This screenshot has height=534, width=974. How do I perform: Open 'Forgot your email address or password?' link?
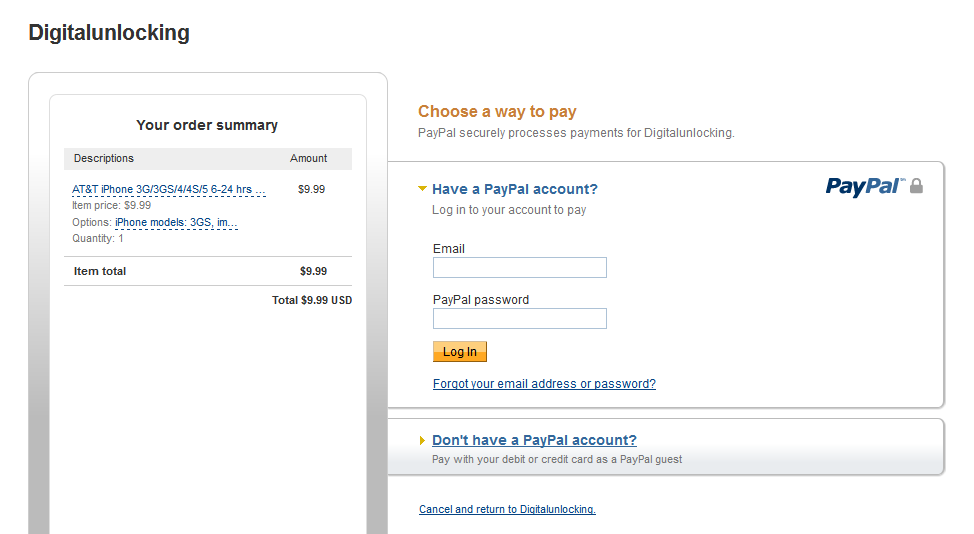tap(544, 384)
